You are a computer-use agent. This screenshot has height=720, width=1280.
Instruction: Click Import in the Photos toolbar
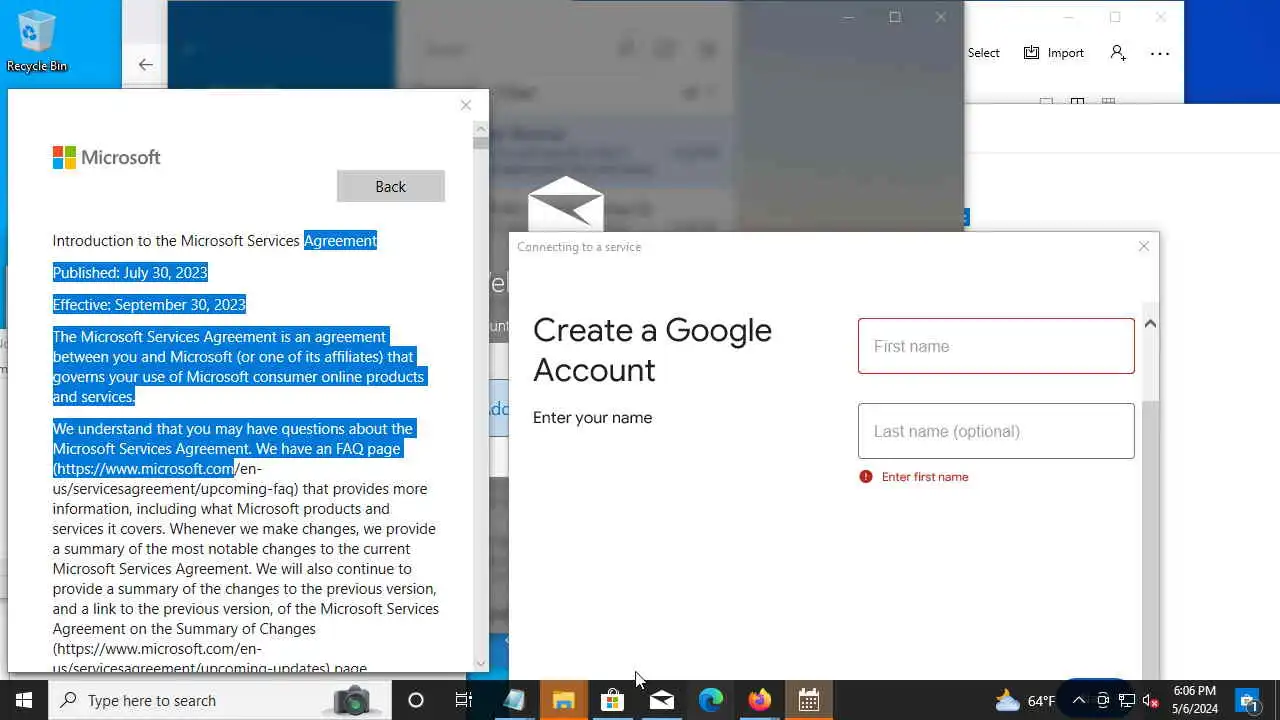point(1054,53)
